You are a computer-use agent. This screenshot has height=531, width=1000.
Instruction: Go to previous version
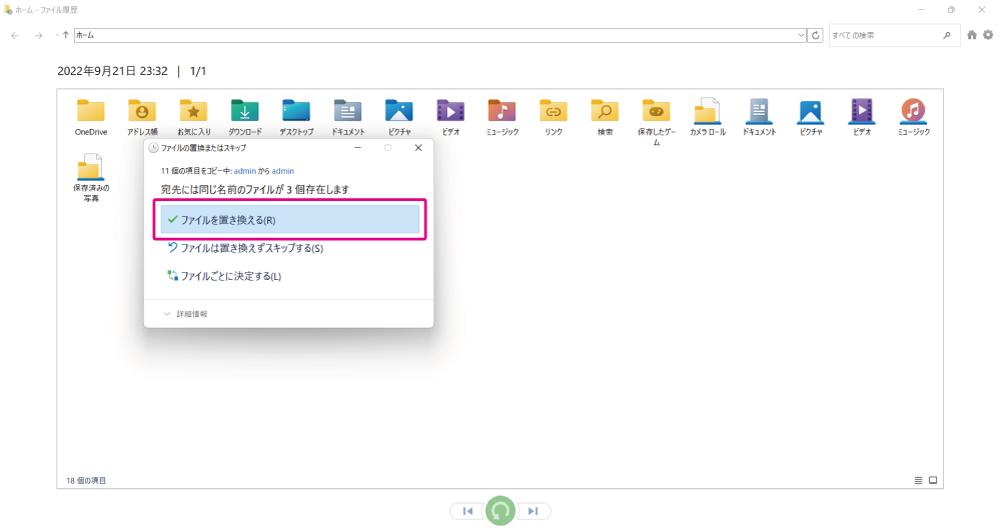pyautogui.click(x=467, y=511)
